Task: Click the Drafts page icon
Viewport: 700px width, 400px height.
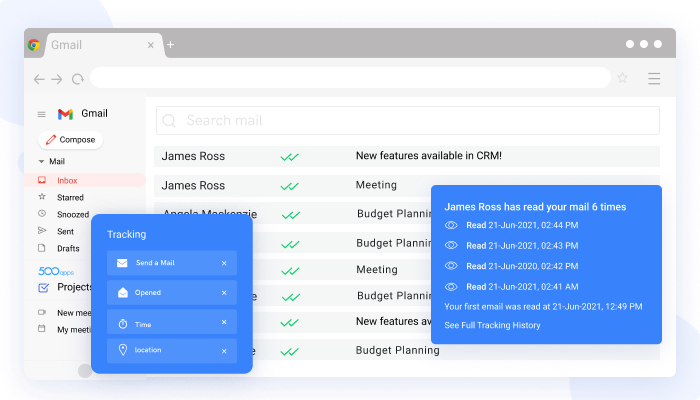Action: (42, 248)
